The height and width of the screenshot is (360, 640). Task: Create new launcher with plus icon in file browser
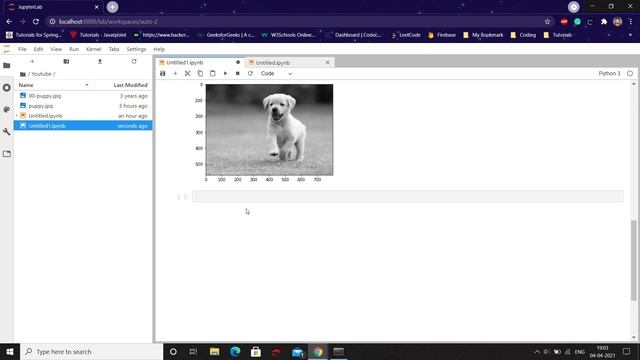(x=32, y=61)
